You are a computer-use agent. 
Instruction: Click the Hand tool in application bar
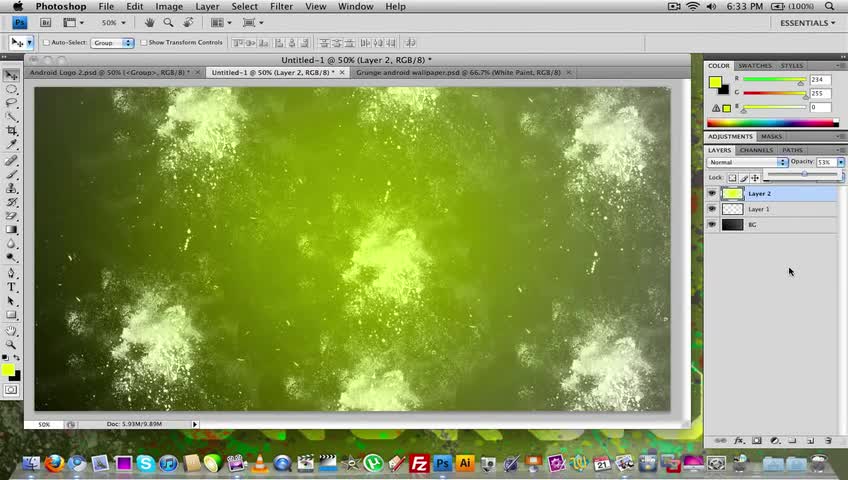[149, 22]
